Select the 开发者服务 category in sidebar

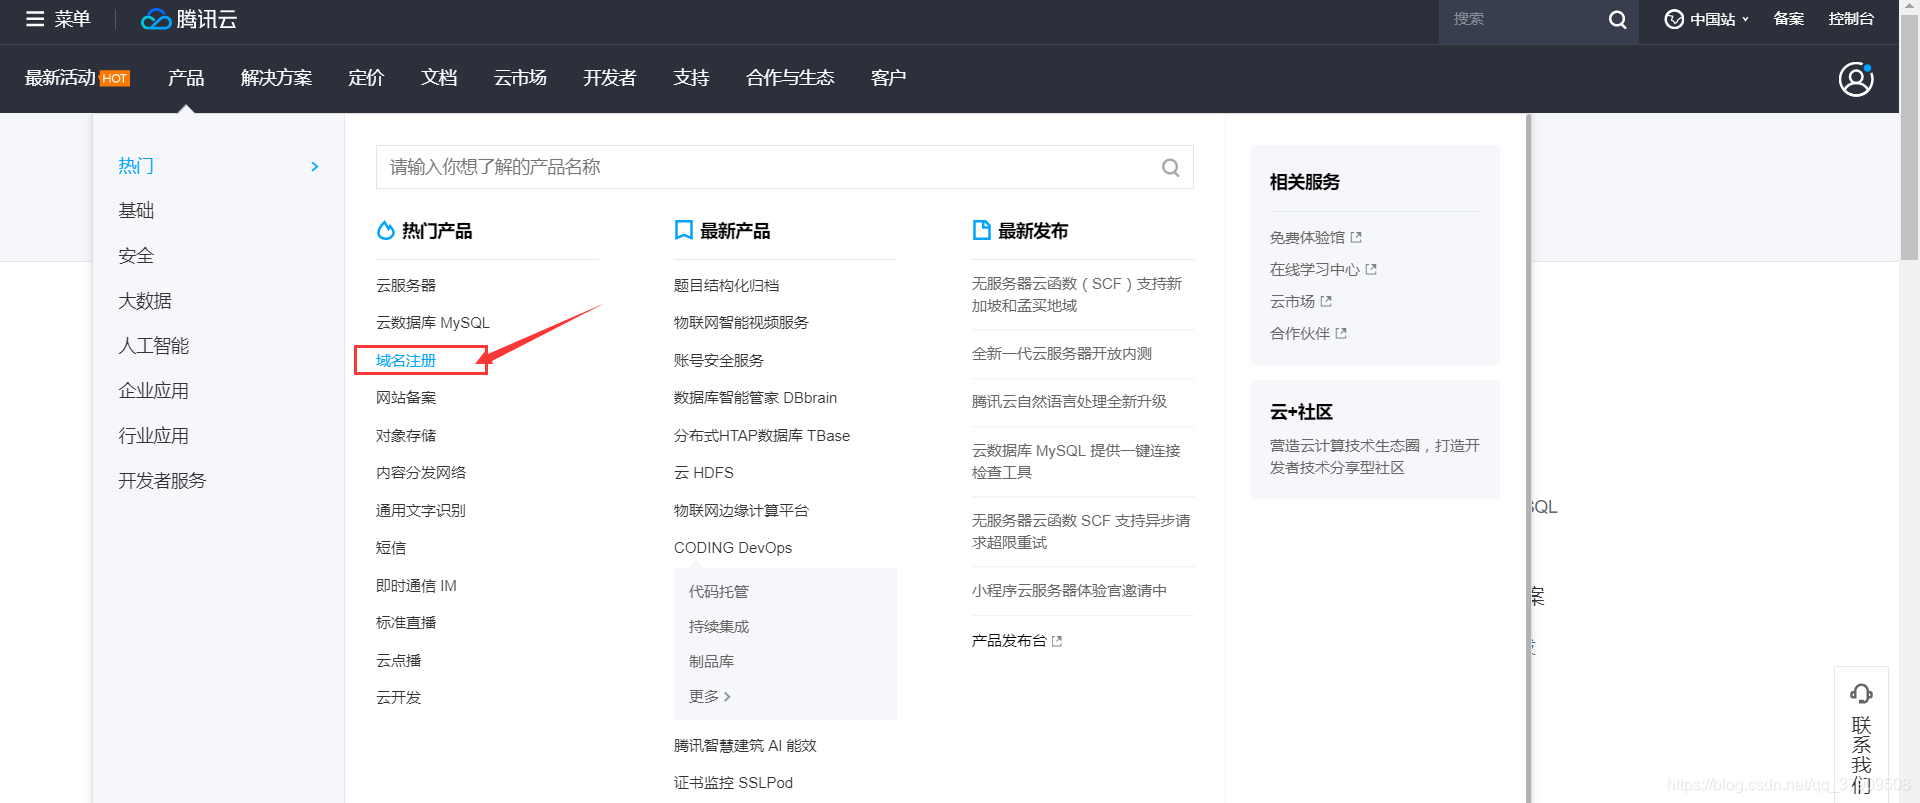click(x=162, y=481)
